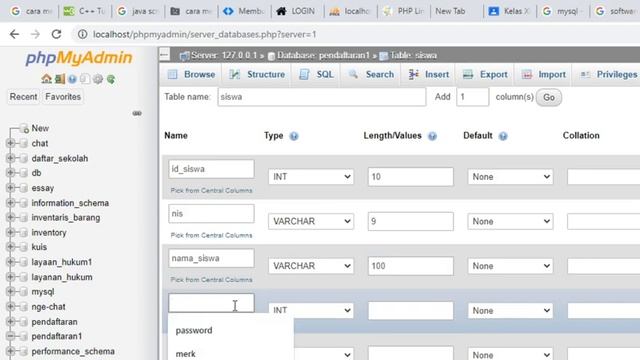Expand the chat database tree node
The height and width of the screenshot is (360, 640).
10,143
